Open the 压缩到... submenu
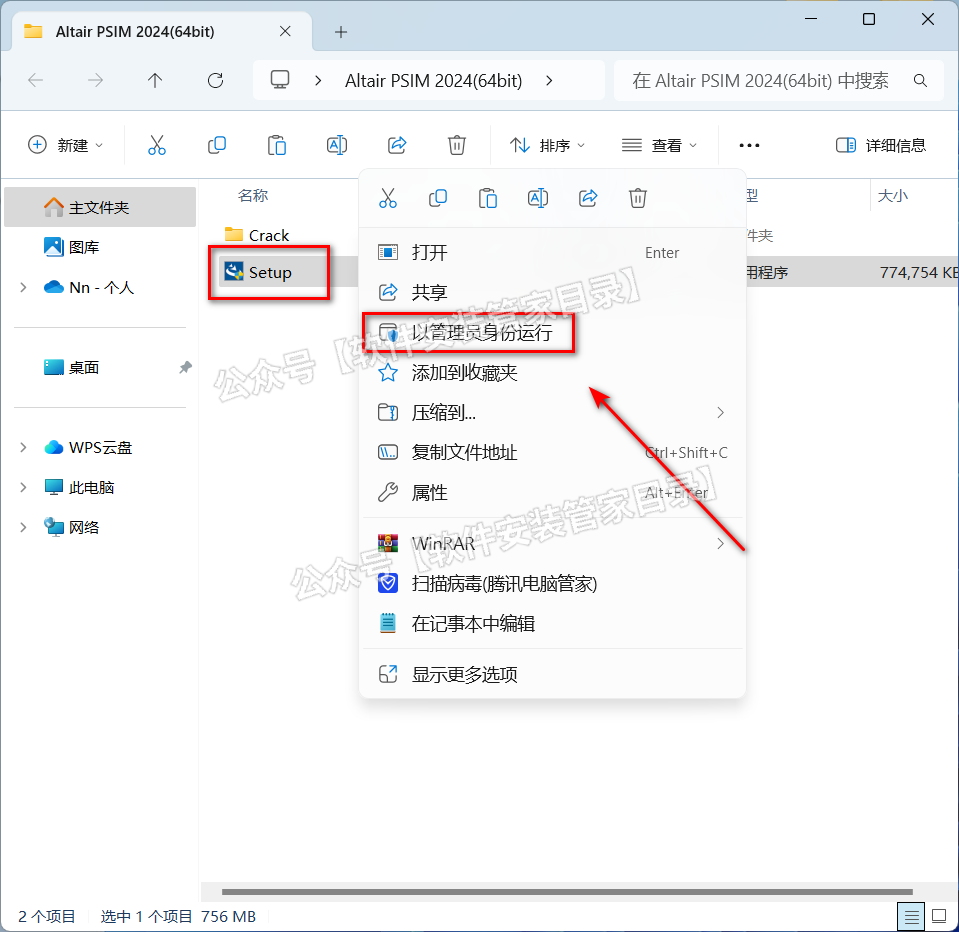959x932 pixels. [552, 413]
